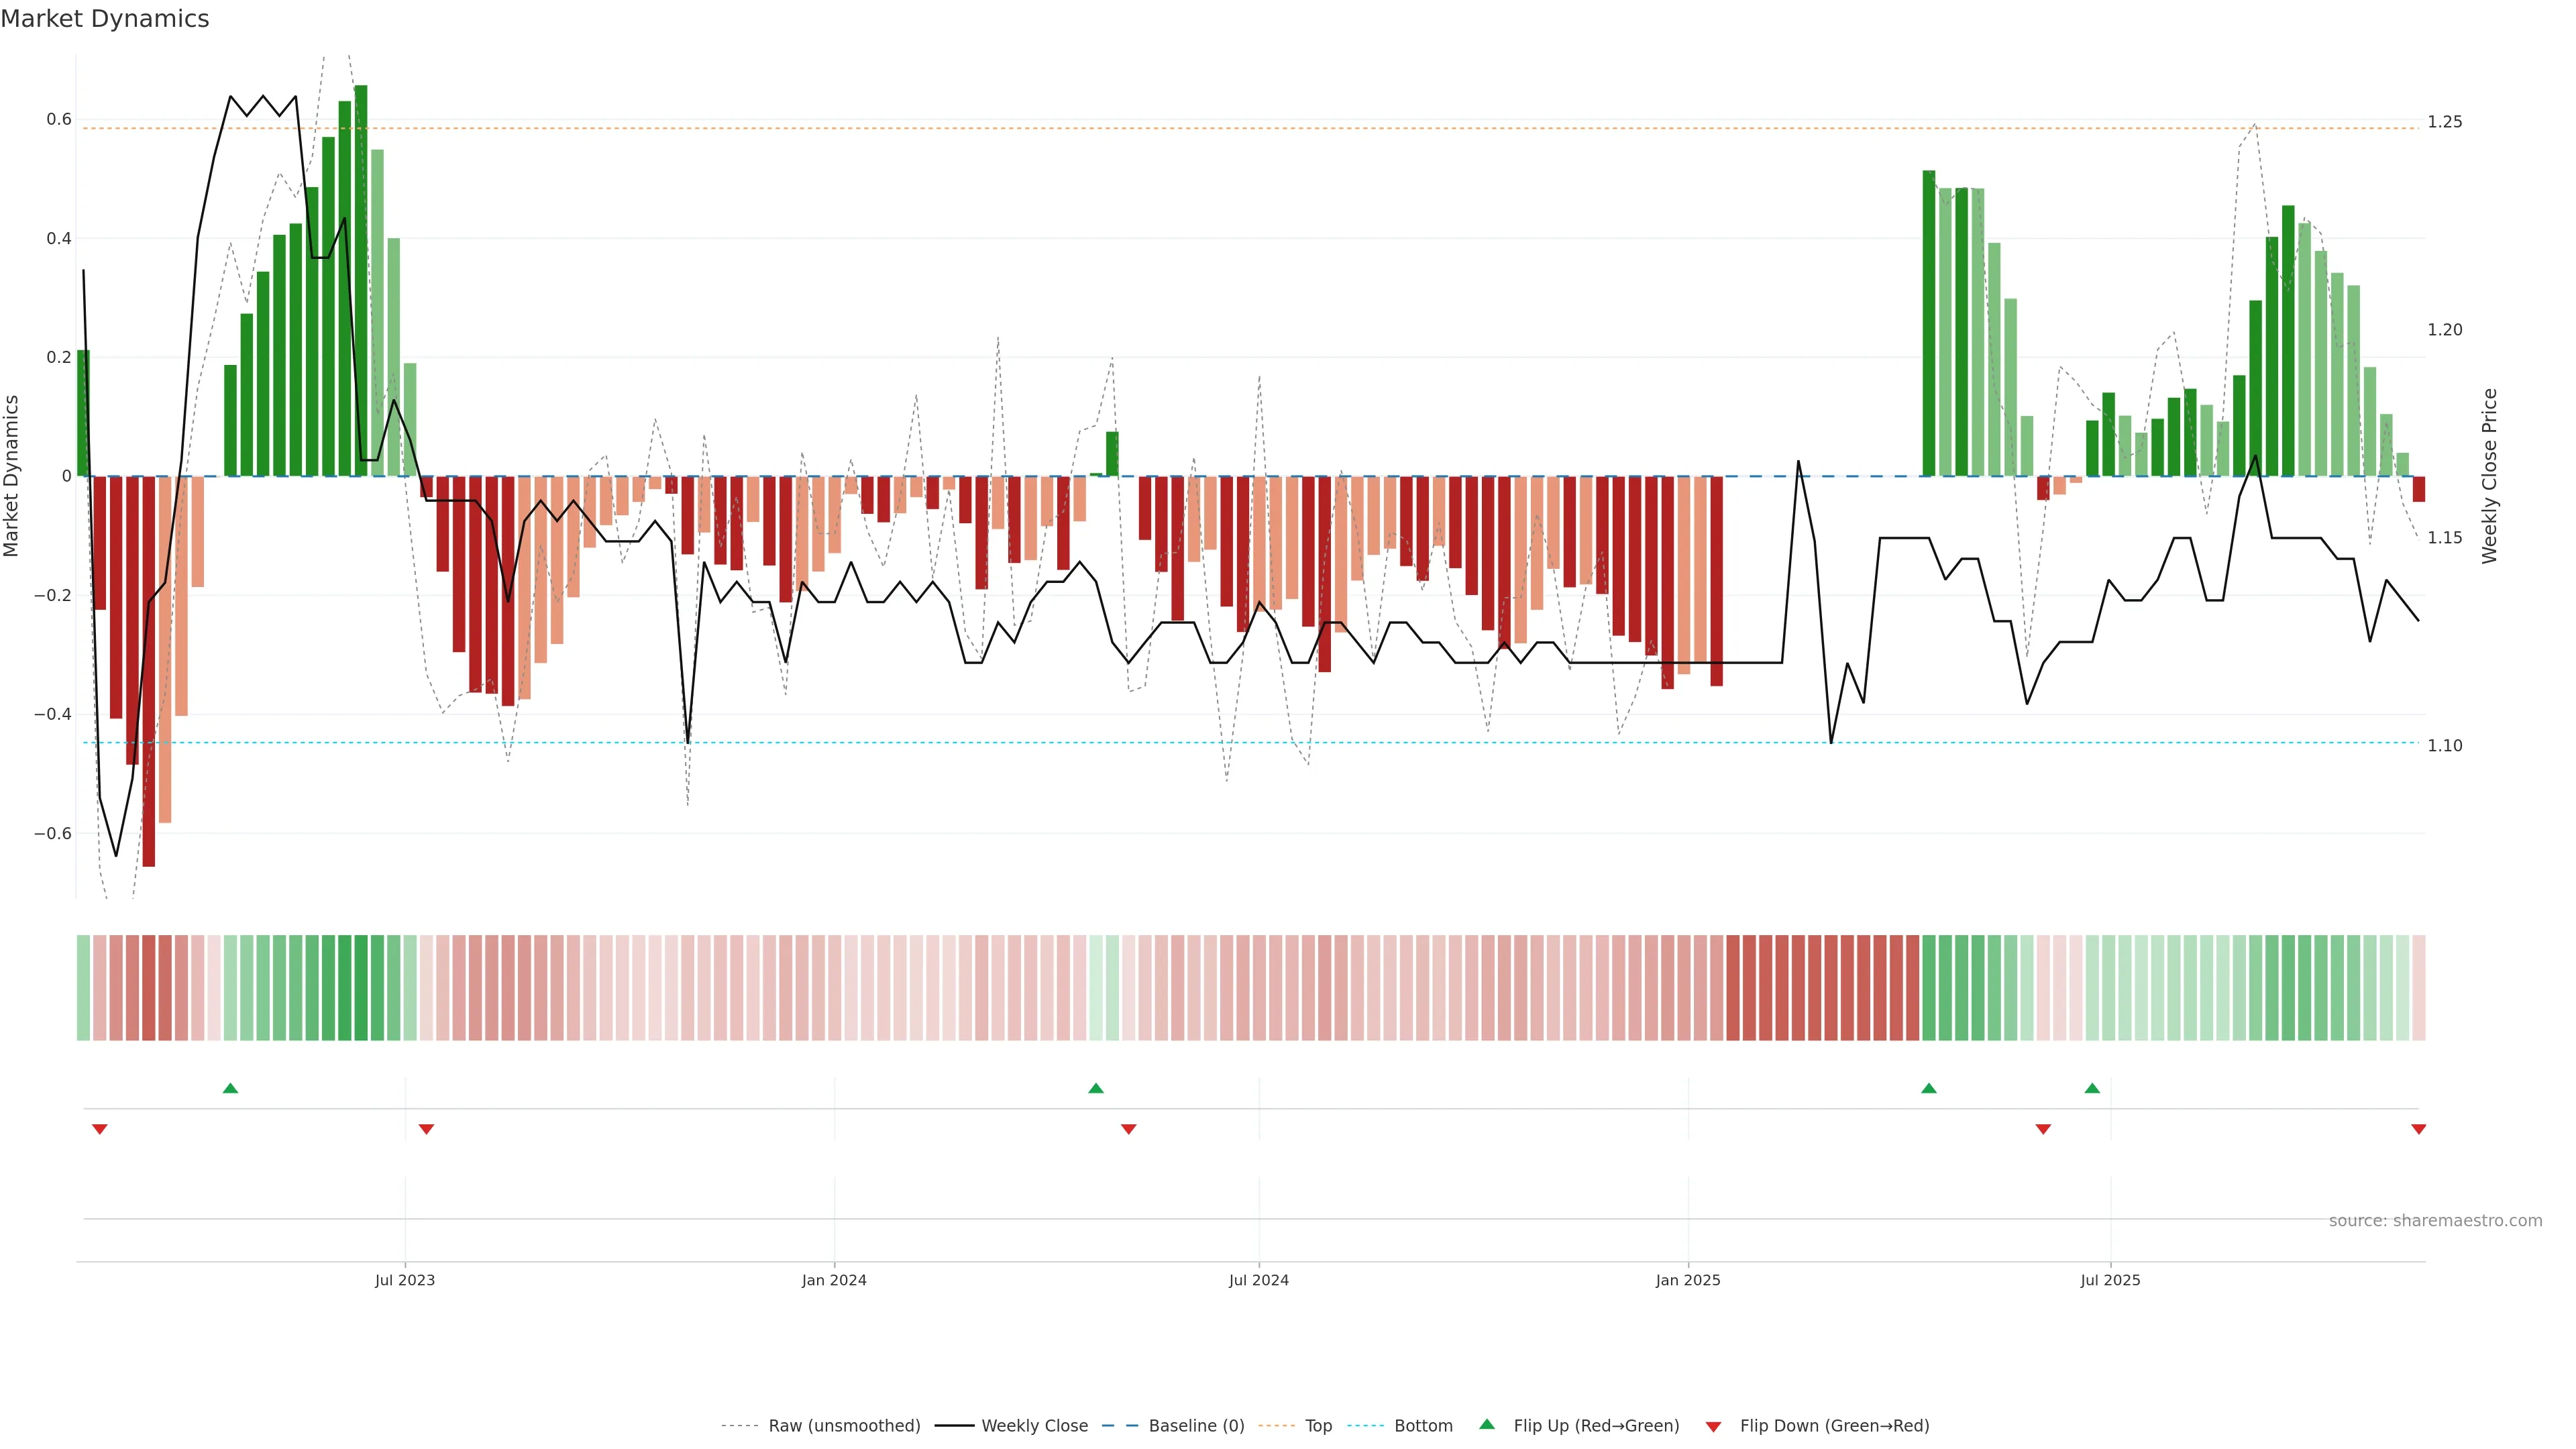2576x1449 pixels.
Task: Click the Top legend entry
Action: (1318, 1426)
